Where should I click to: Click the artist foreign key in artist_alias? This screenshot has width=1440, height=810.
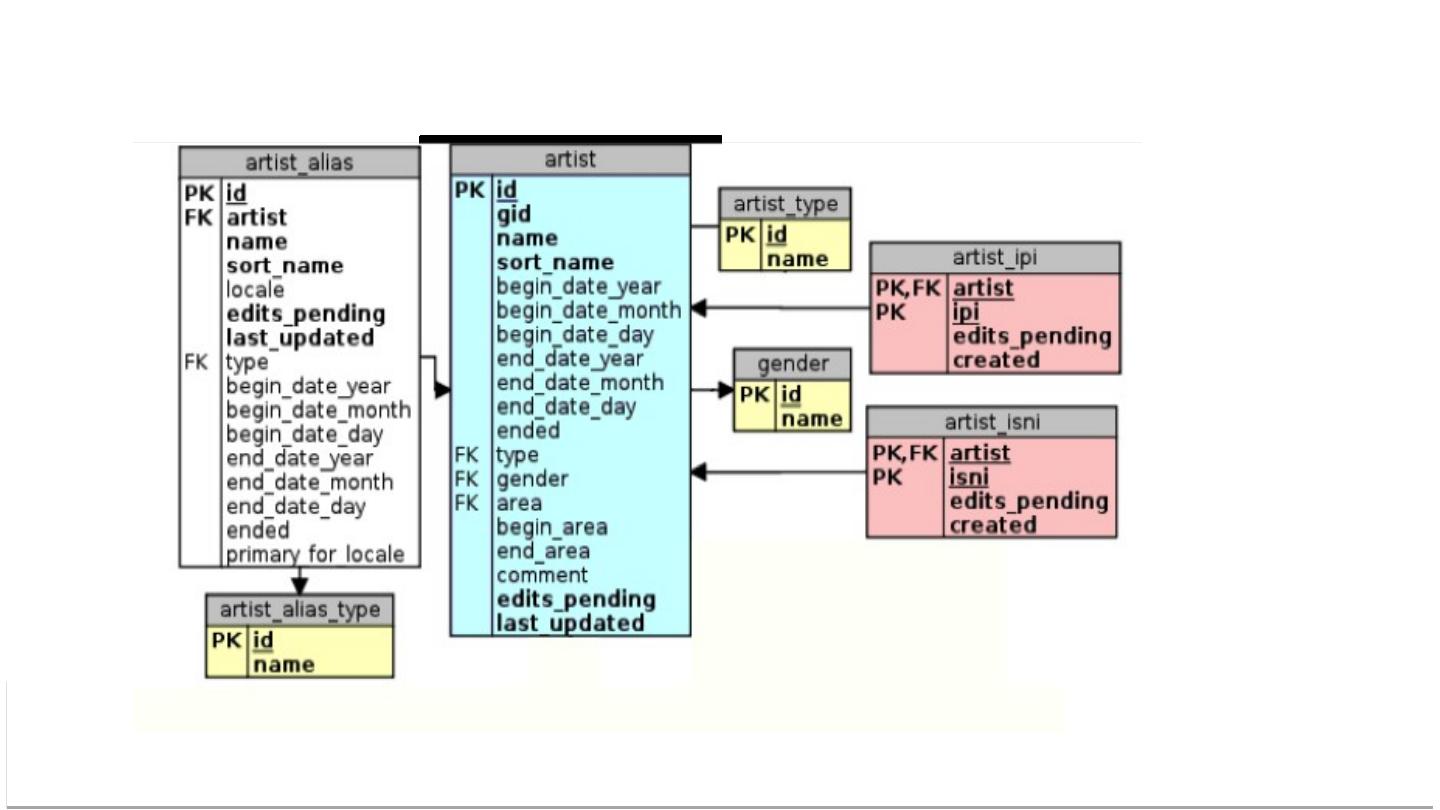point(256,217)
